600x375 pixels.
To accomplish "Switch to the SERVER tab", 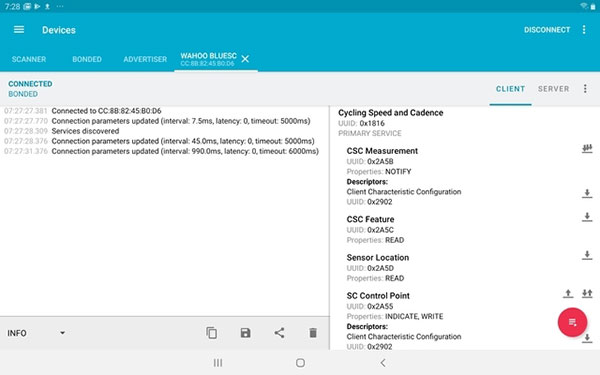I will pyautogui.click(x=553, y=89).
